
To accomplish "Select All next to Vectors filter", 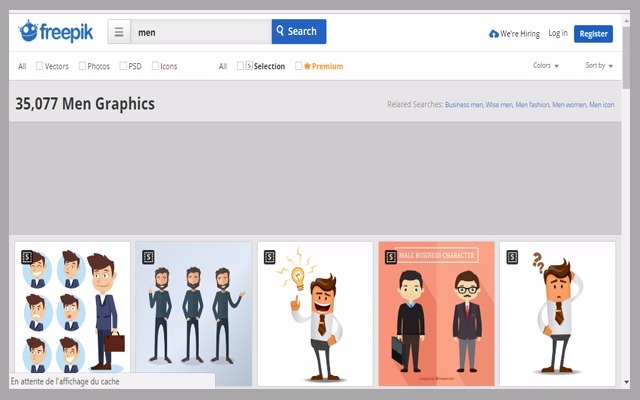I will [x=22, y=66].
